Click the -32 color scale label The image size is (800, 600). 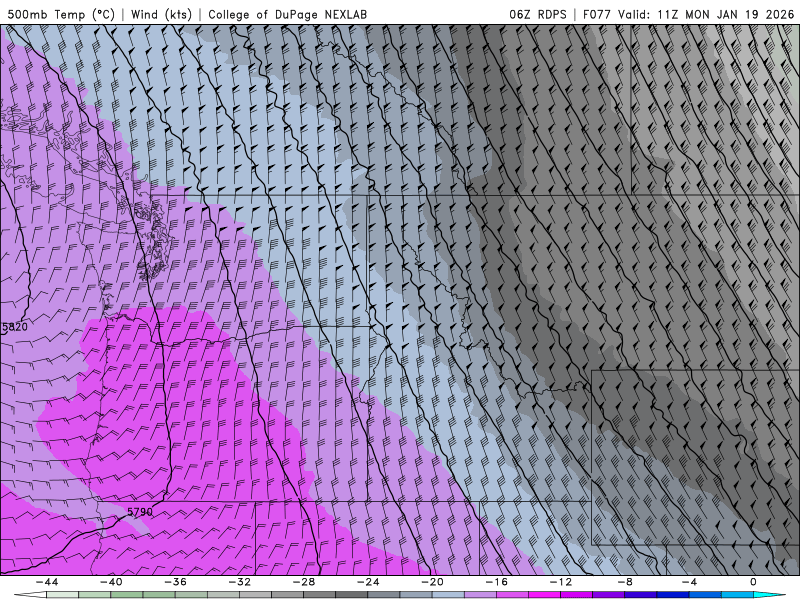(x=240, y=582)
